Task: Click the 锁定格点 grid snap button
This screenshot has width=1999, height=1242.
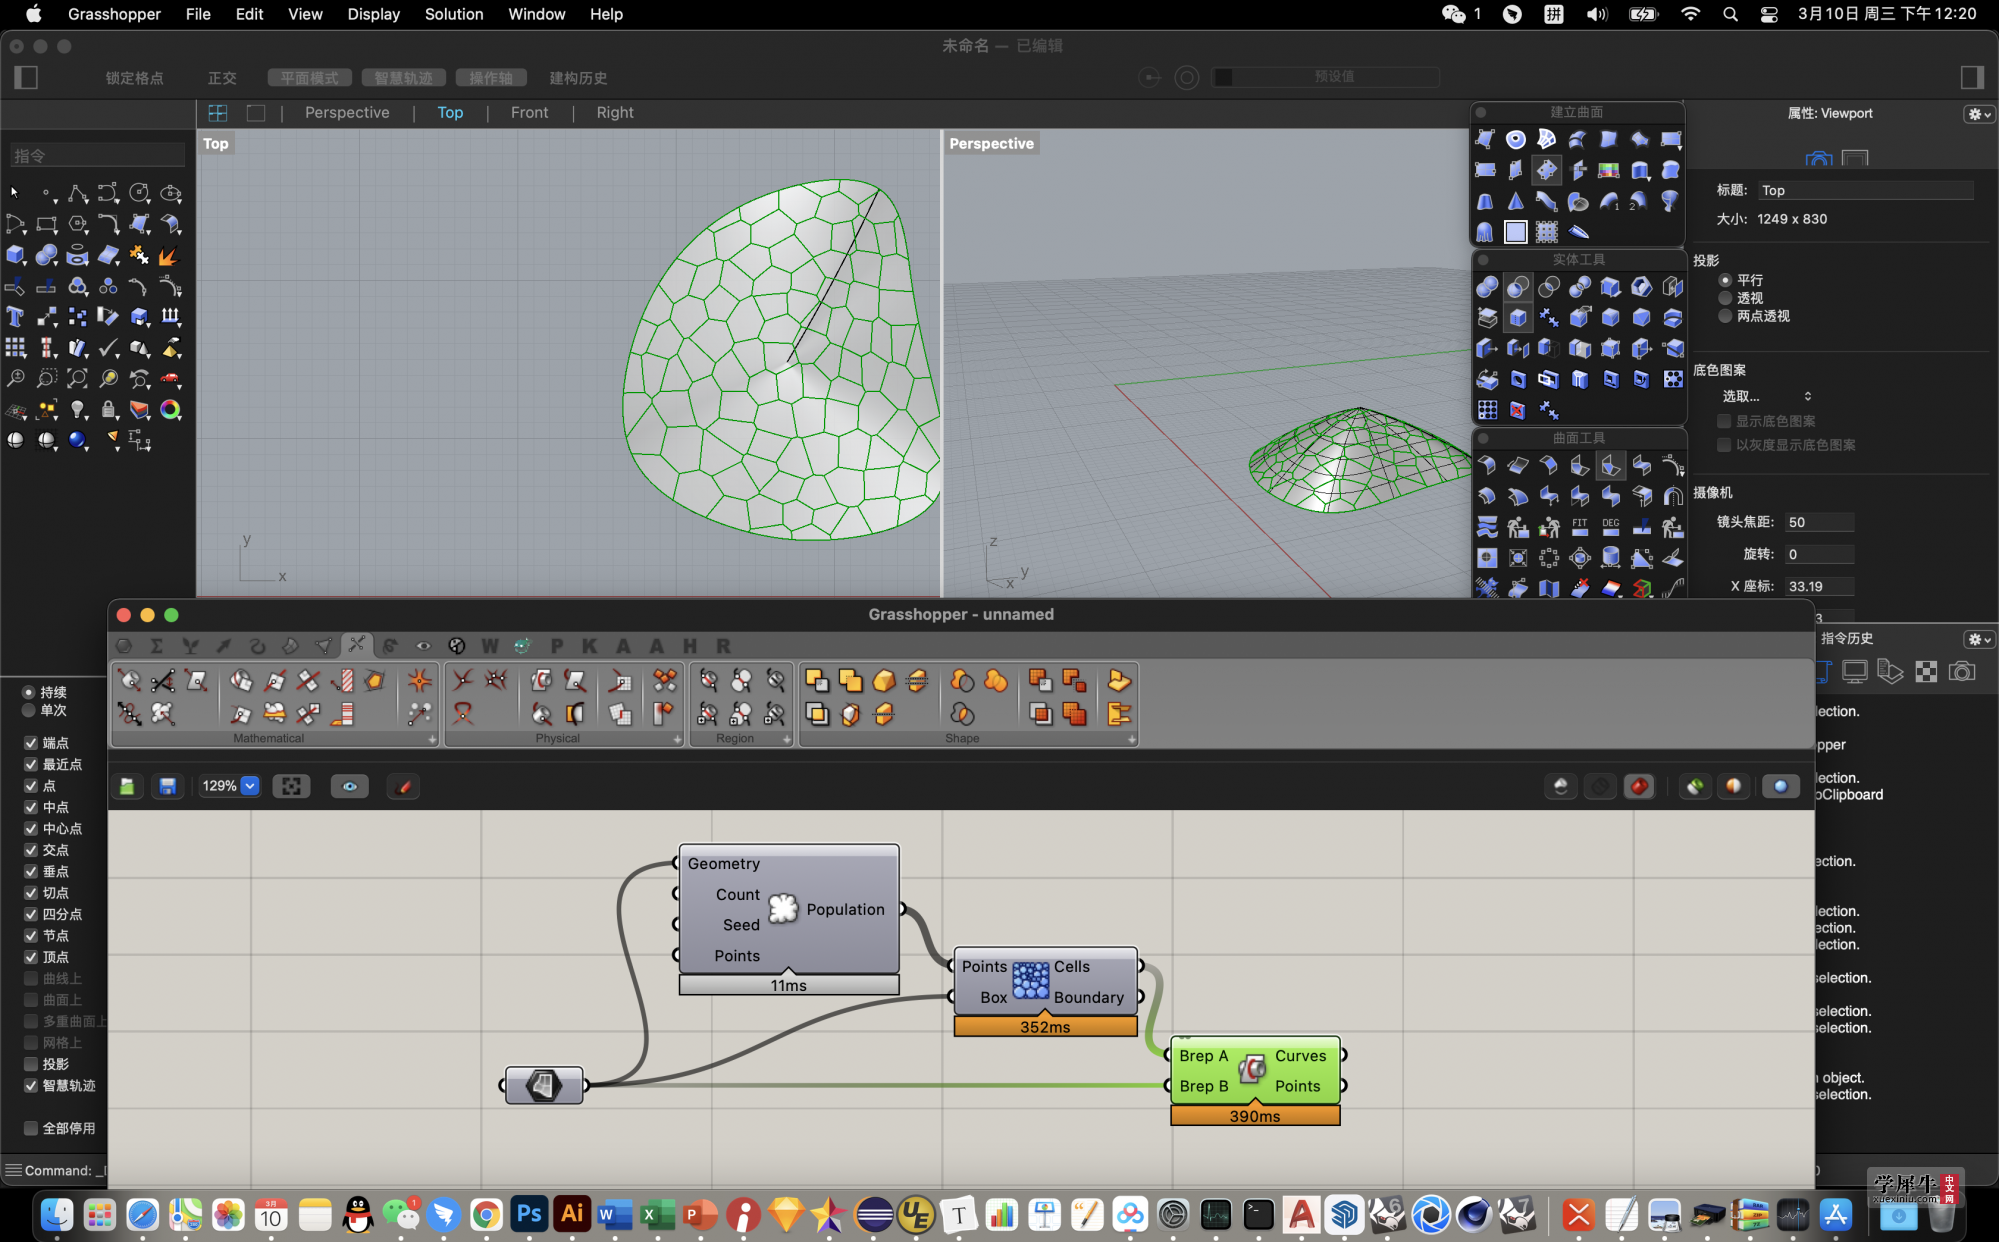Action: point(134,78)
